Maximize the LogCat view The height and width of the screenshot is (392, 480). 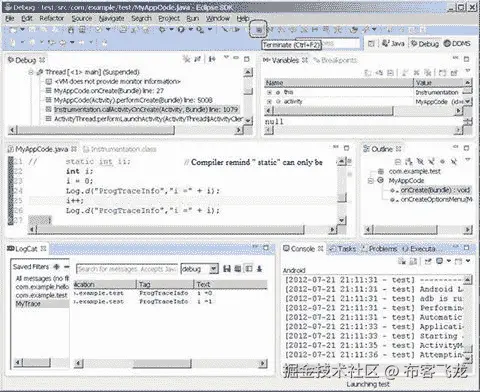pyautogui.click(x=266, y=248)
